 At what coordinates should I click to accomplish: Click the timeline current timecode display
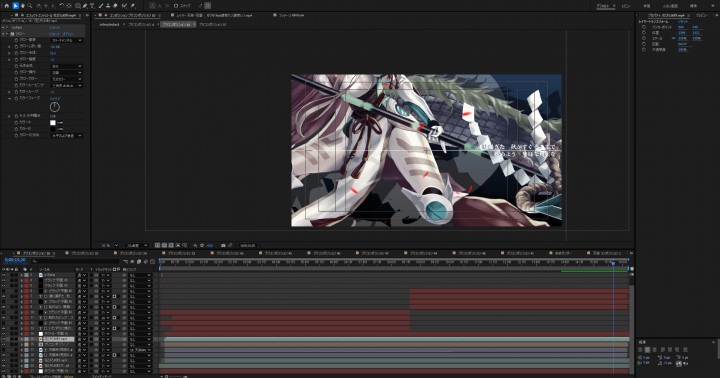15,260
